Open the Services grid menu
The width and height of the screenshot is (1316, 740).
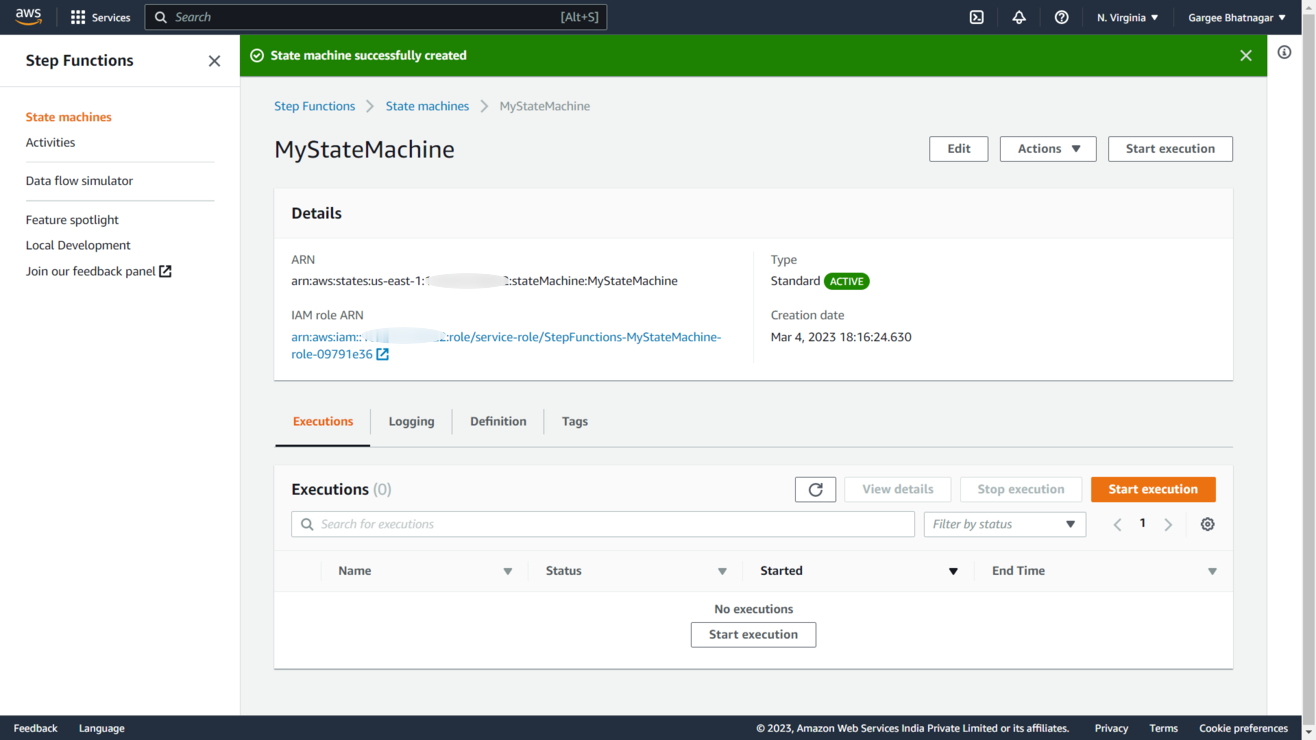coord(100,17)
